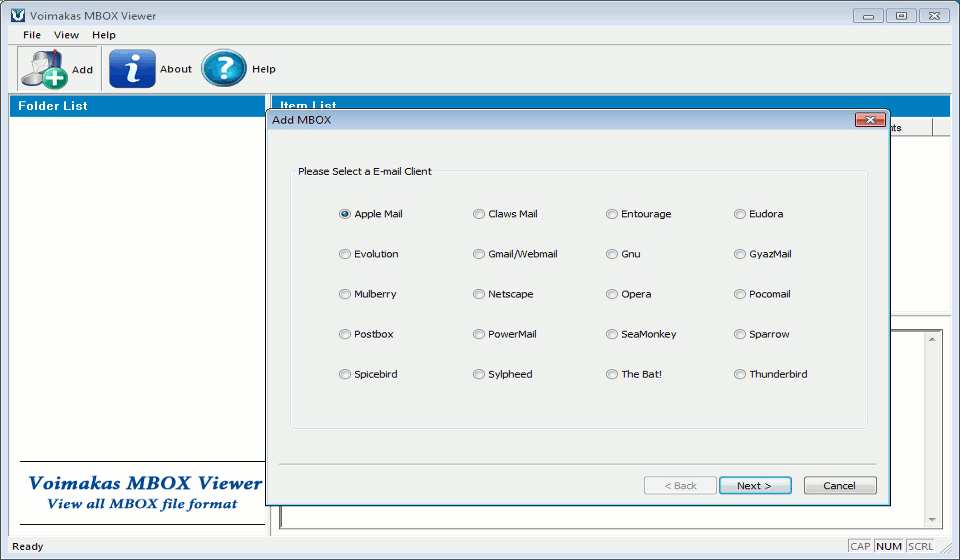960x560 pixels.
Task: Click the preview pane scroll down arrow
Action: tap(932, 520)
